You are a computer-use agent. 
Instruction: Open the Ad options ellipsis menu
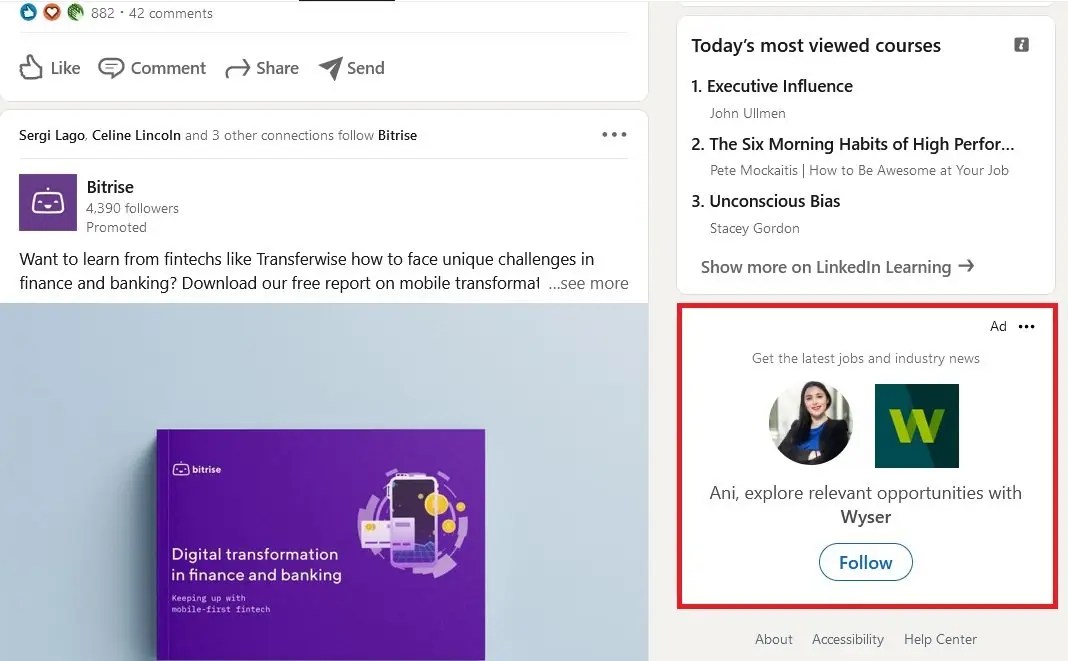(1026, 326)
